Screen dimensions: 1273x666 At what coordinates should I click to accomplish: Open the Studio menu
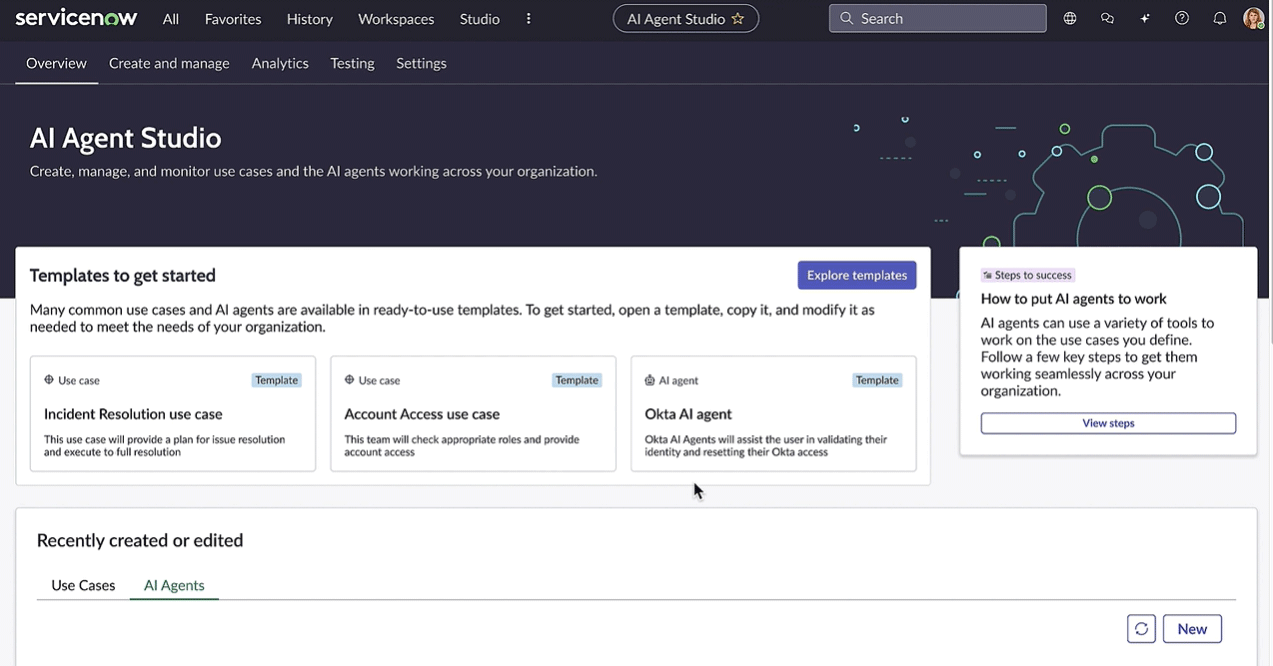pyautogui.click(x=480, y=19)
